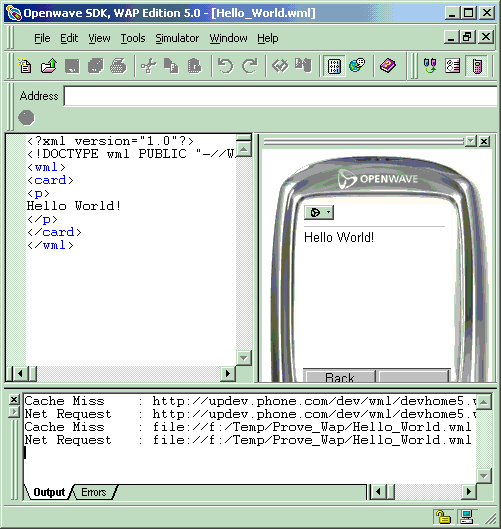Open the File menu
Screen dimensions: 501x529
tap(42, 38)
